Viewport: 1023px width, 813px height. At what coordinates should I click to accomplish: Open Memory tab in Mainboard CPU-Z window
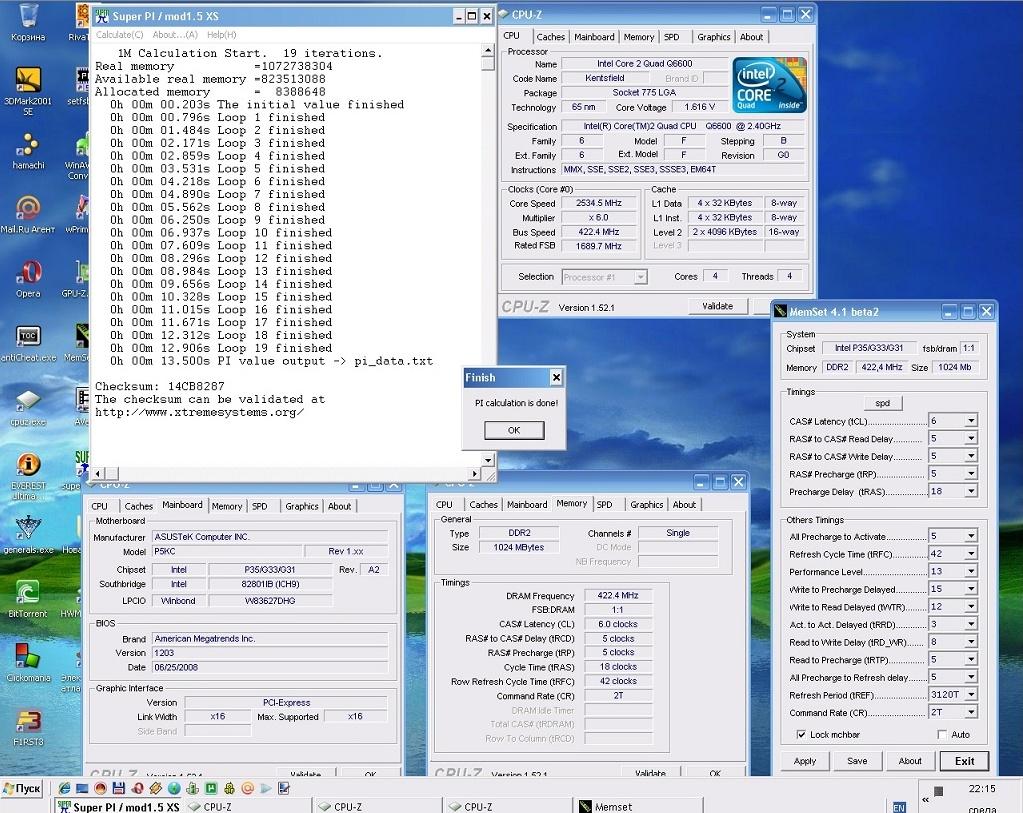click(x=227, y=506)
